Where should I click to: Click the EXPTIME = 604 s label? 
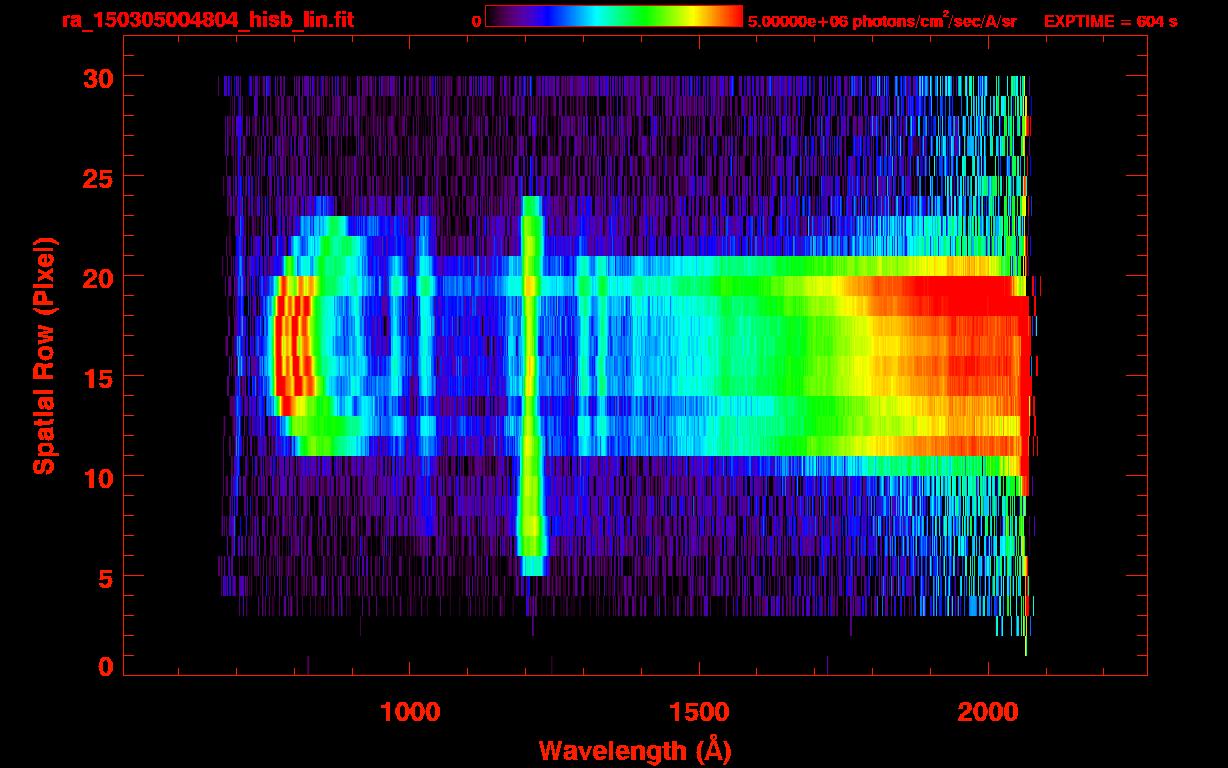coord(1110,20)
